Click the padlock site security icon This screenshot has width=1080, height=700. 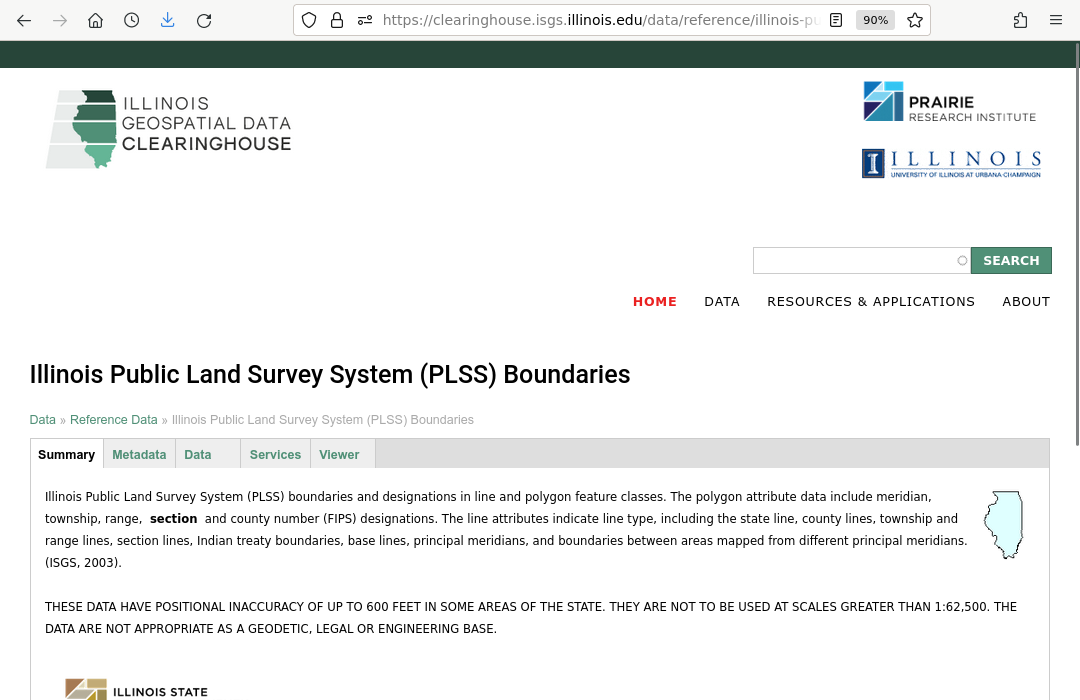click(x=337, y=20)
